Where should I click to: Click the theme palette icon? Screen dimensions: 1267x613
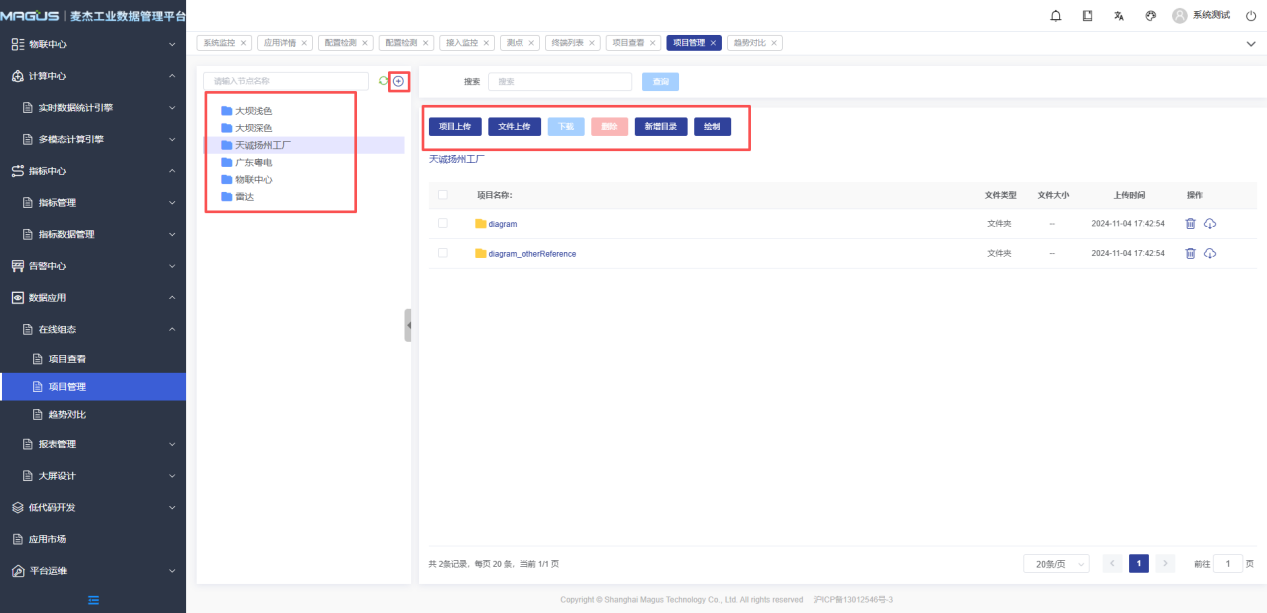(1150, 16)
